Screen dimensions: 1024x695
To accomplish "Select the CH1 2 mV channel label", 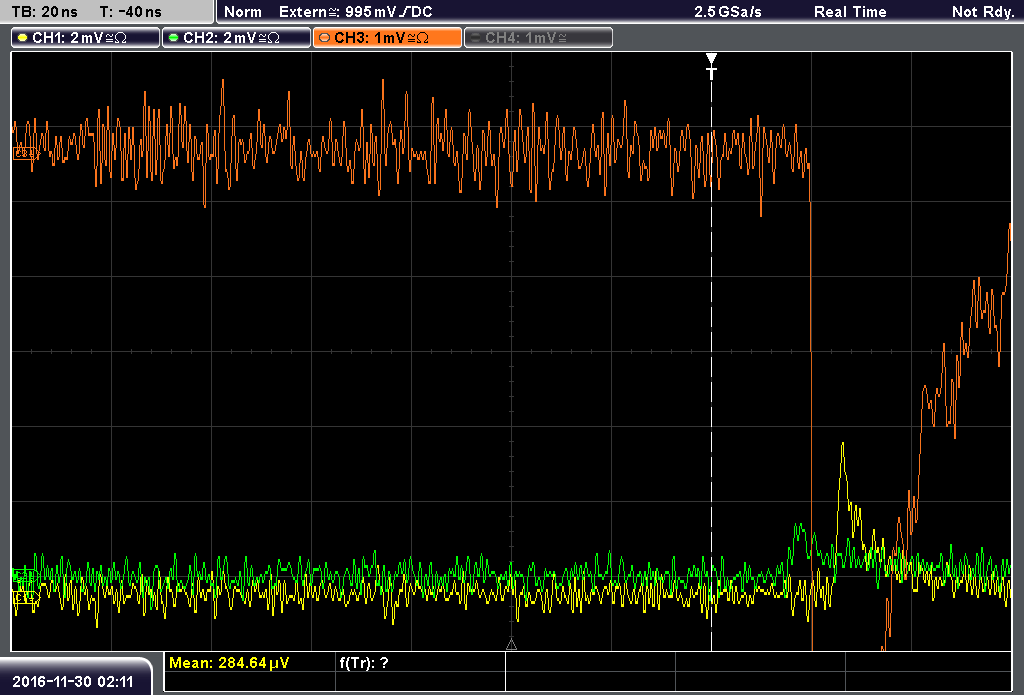I will pyautogui.click(x=86, y=38).
